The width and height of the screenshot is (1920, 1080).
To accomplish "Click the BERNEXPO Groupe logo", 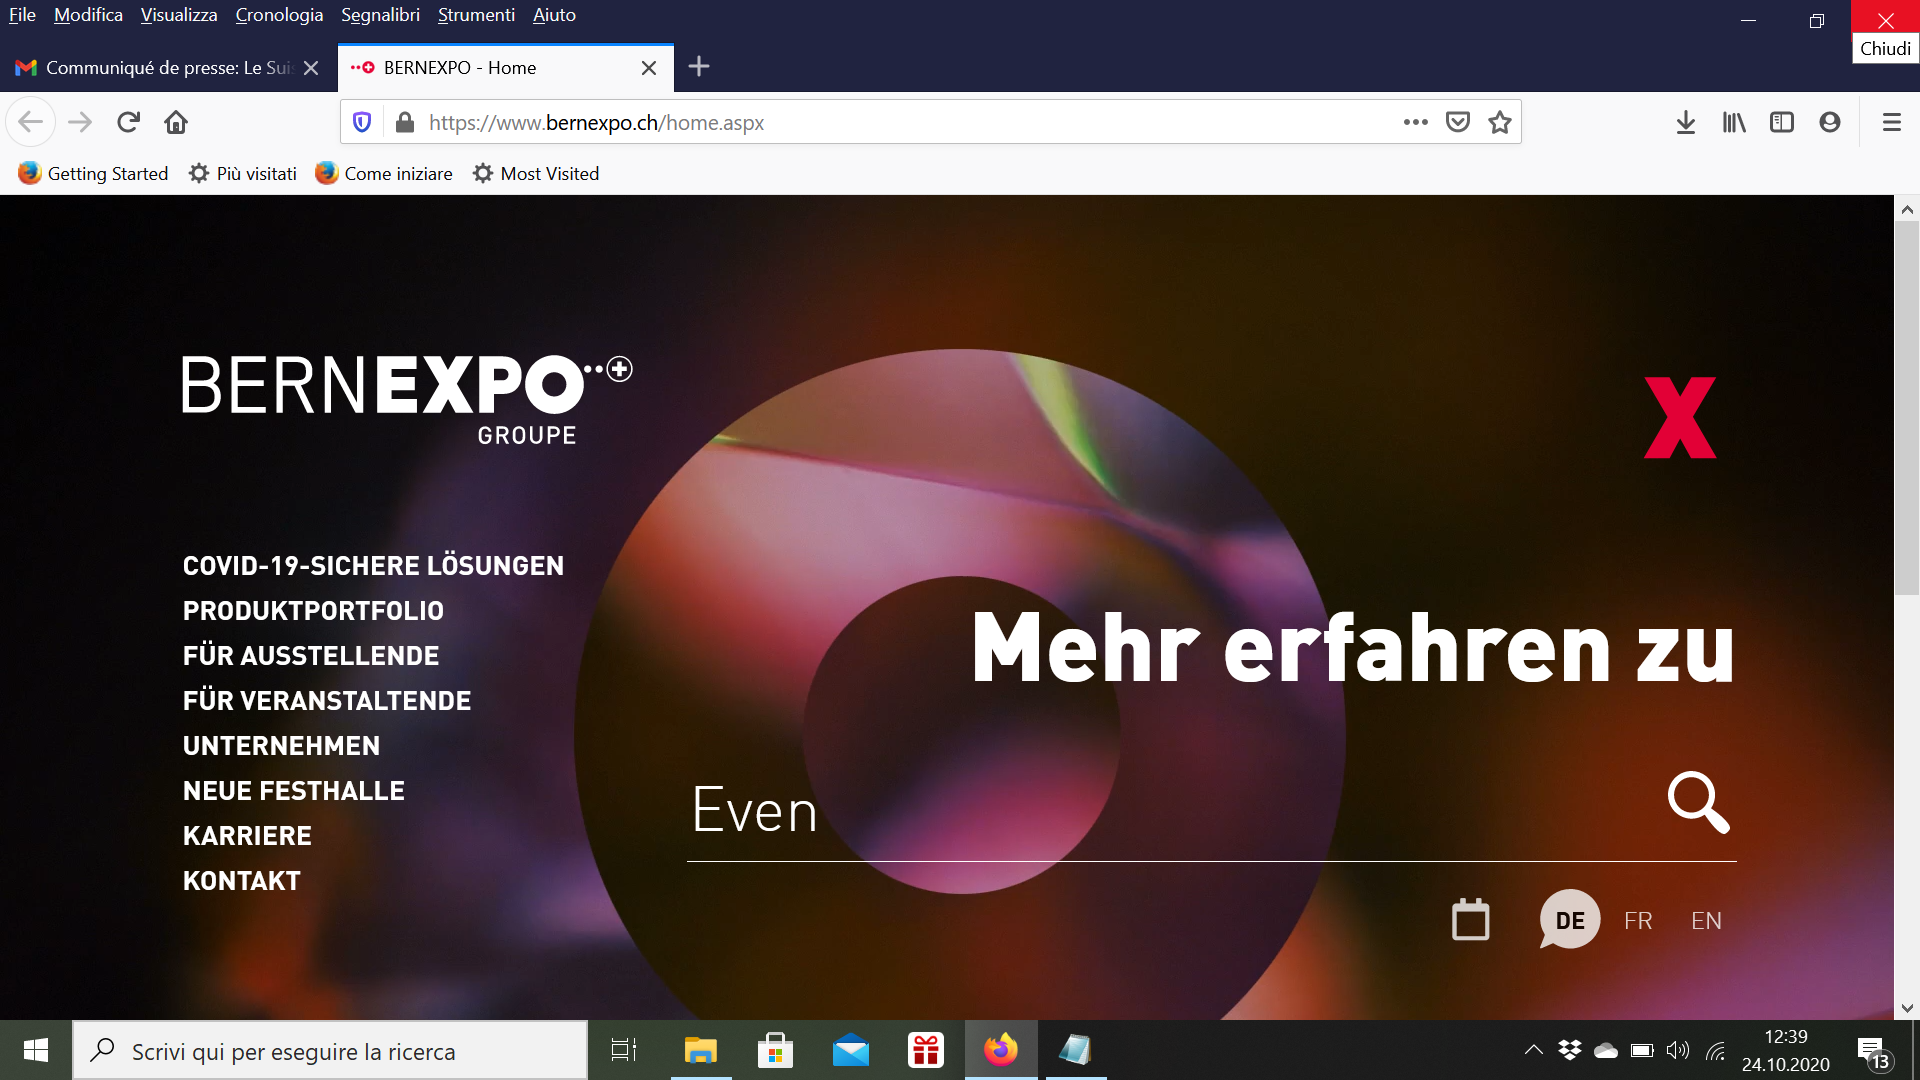I will (407, 400).
